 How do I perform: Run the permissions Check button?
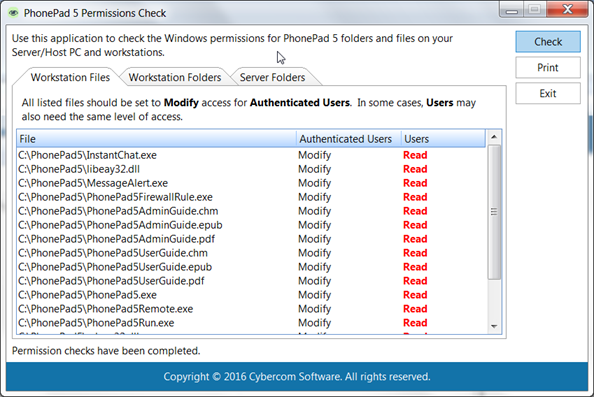[548, 42]
